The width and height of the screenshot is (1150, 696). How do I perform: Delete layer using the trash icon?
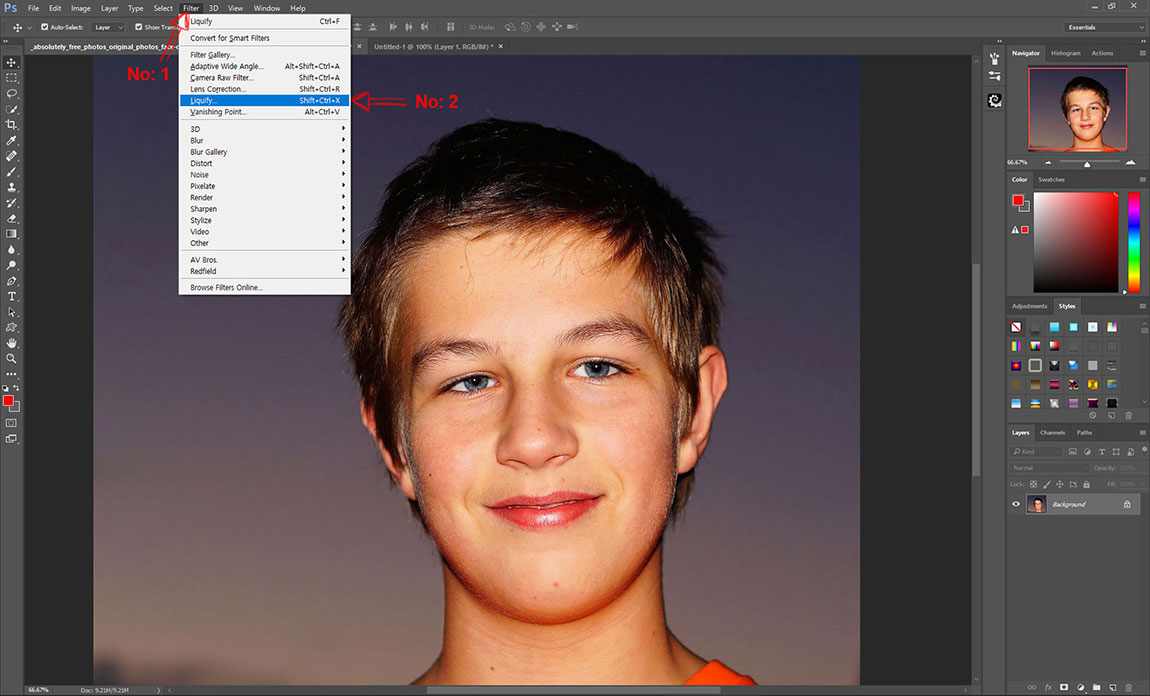(x=1129, y=687)
